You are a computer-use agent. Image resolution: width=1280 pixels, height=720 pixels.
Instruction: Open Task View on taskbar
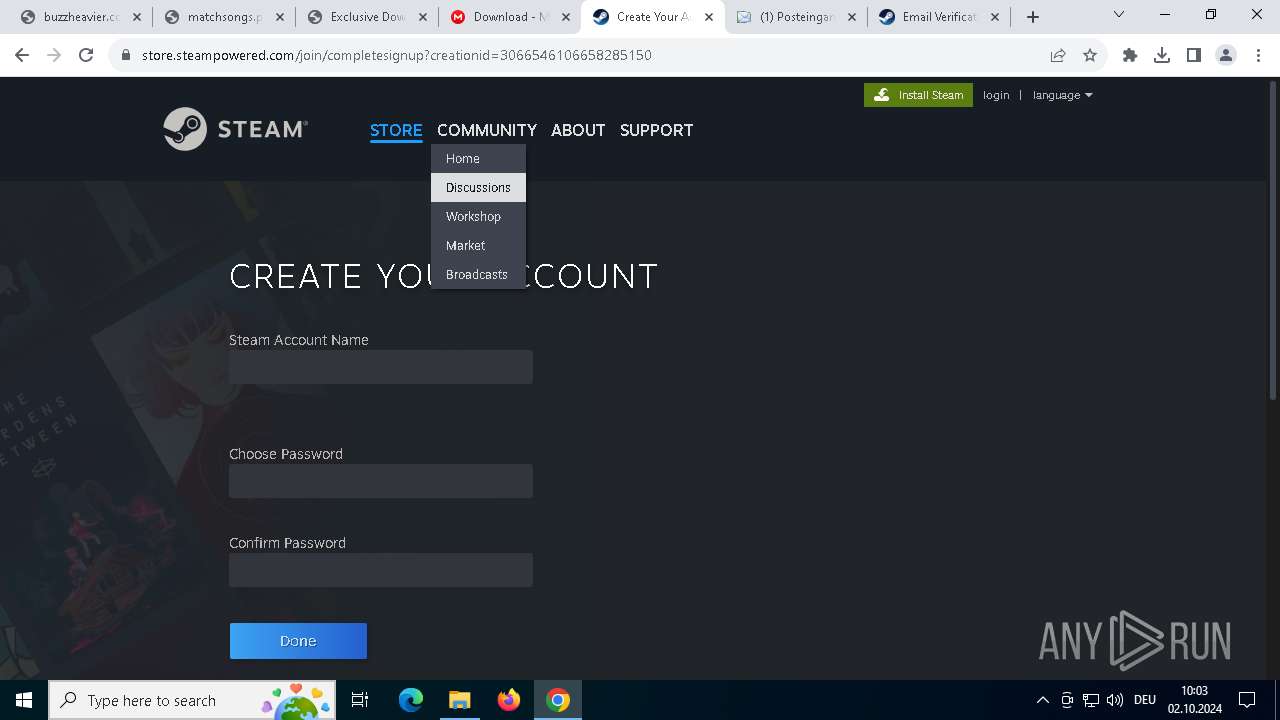coord(360,700)
